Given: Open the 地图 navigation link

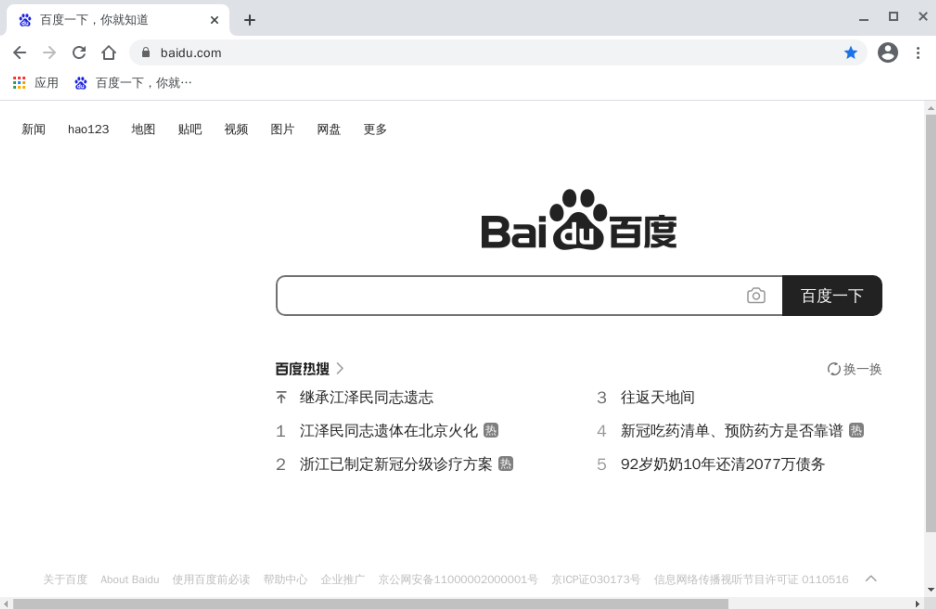Looking at the screenshot, I should click(x=143, y=129).
